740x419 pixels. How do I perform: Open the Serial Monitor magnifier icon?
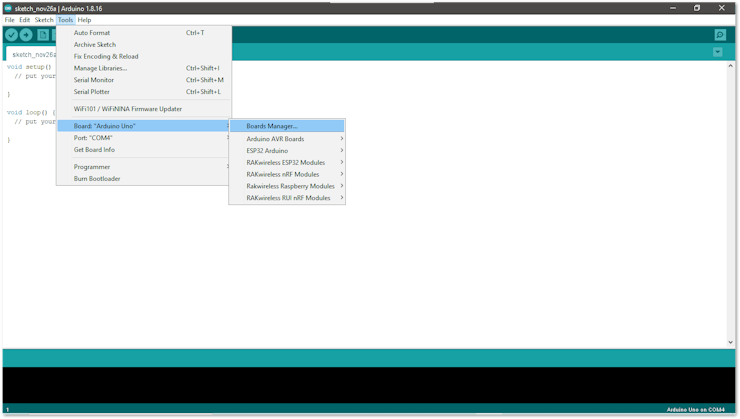click(720, 35)
